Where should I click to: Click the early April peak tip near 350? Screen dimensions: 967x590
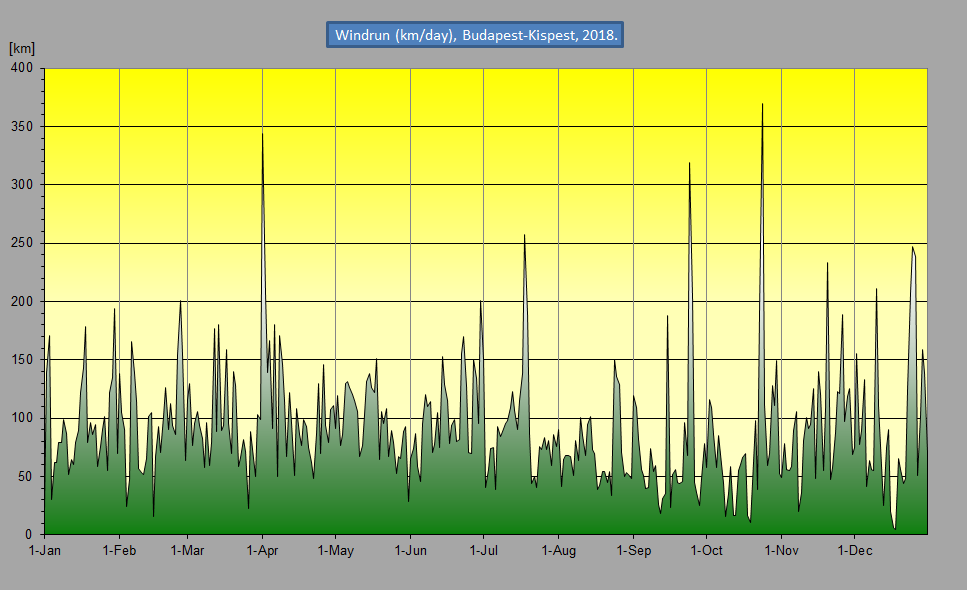[262, 132]
